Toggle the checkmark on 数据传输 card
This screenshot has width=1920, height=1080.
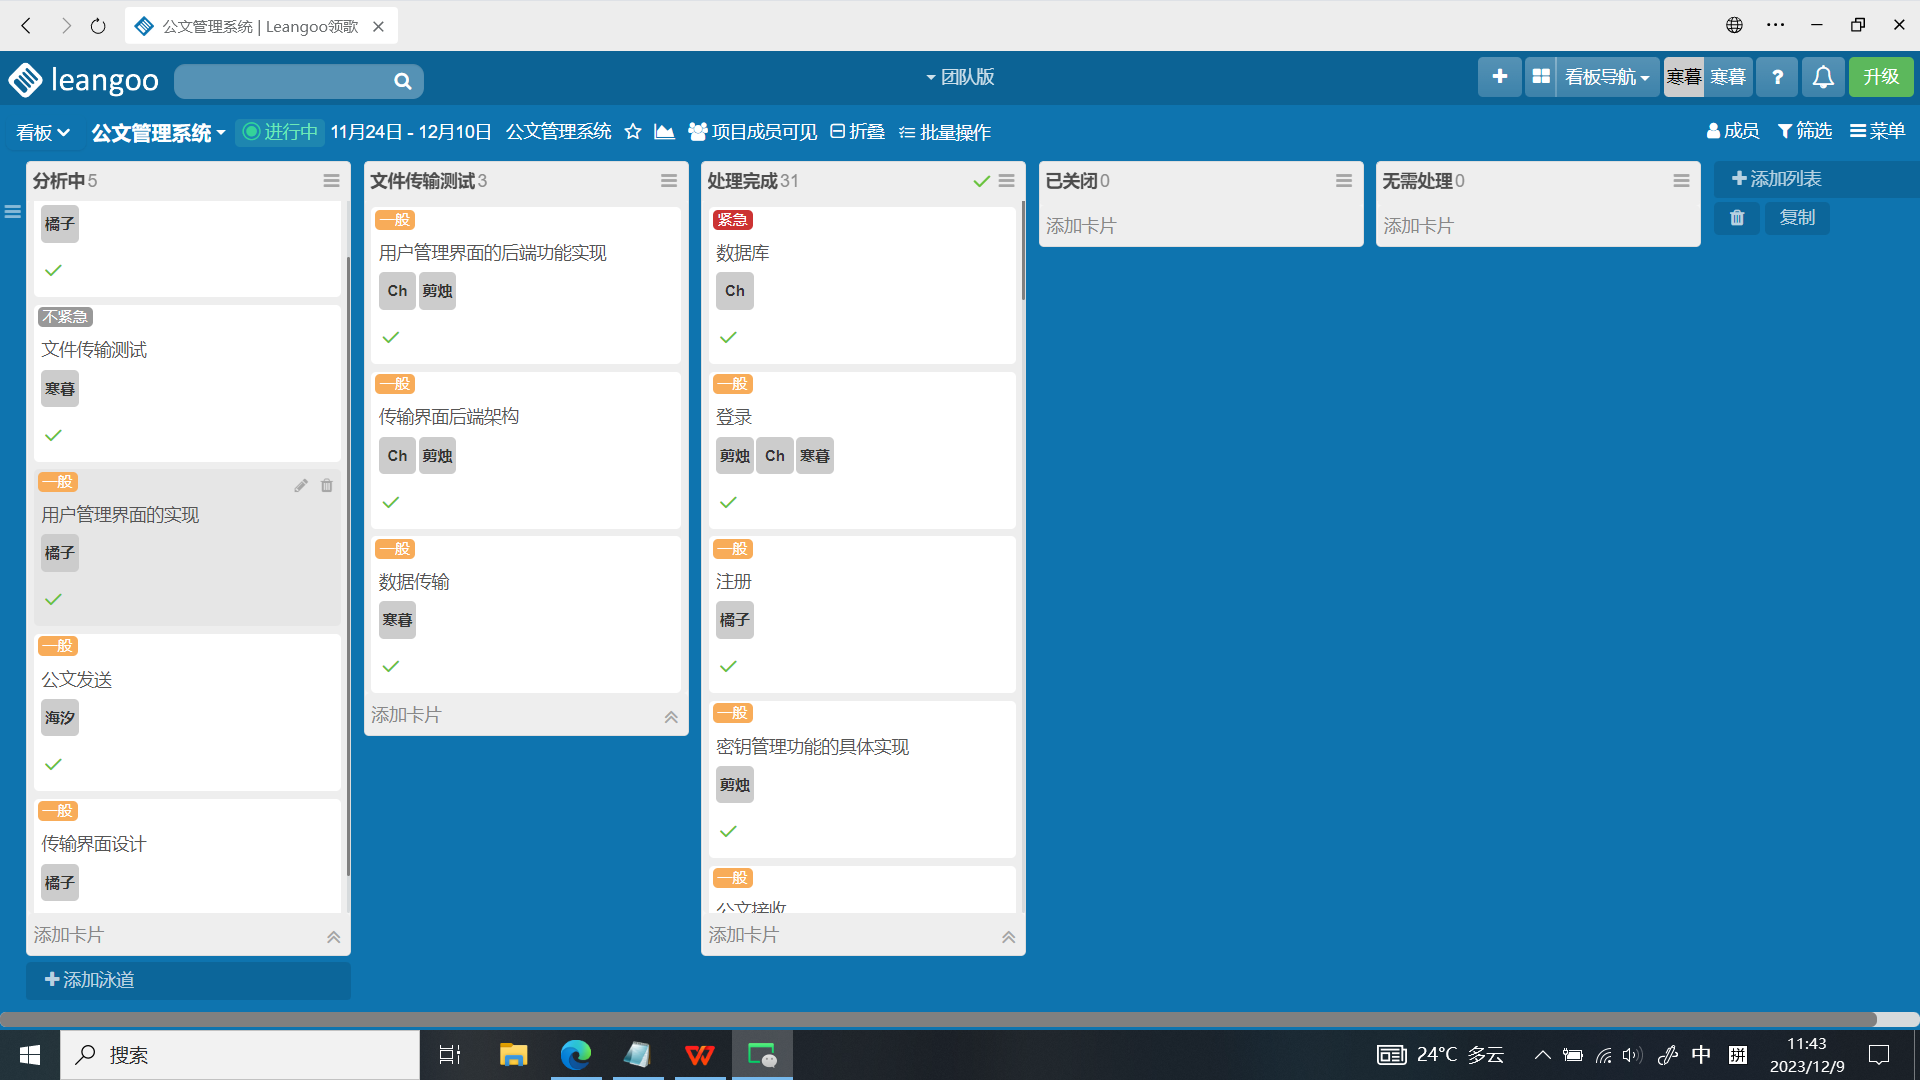coord(391,667)
